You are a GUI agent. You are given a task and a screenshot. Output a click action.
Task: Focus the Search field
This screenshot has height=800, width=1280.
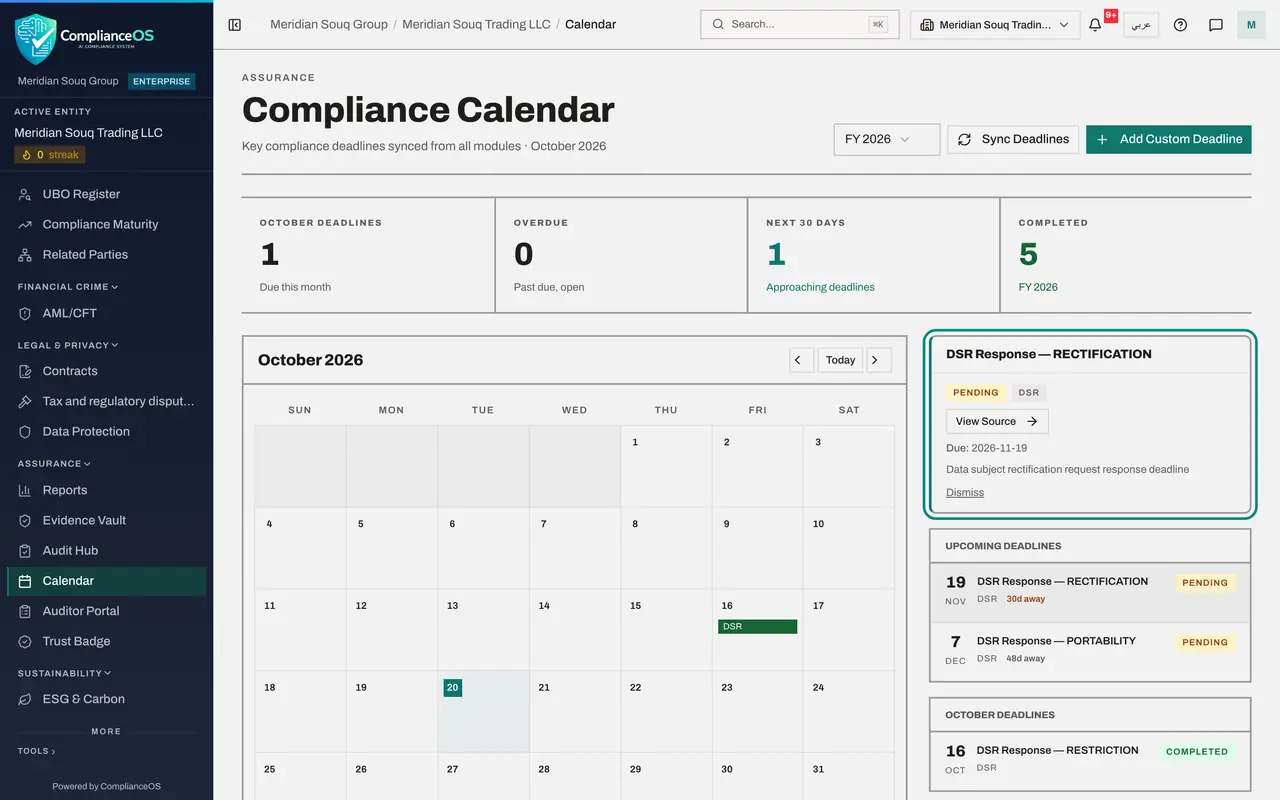pyautogui.click(x=800, y=25)
